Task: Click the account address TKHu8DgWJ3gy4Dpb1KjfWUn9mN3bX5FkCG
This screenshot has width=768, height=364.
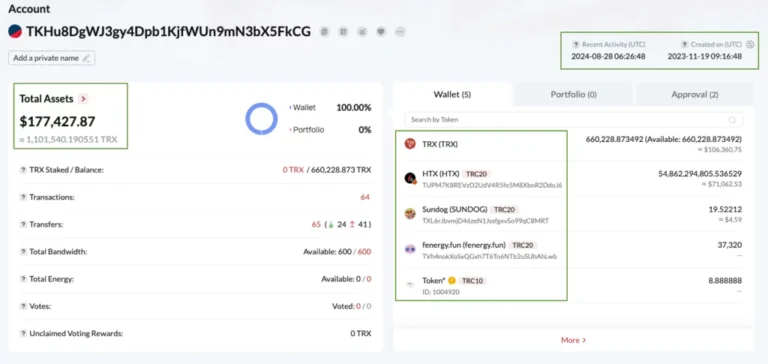Action: pyautogui.click(x=168, y=31)
